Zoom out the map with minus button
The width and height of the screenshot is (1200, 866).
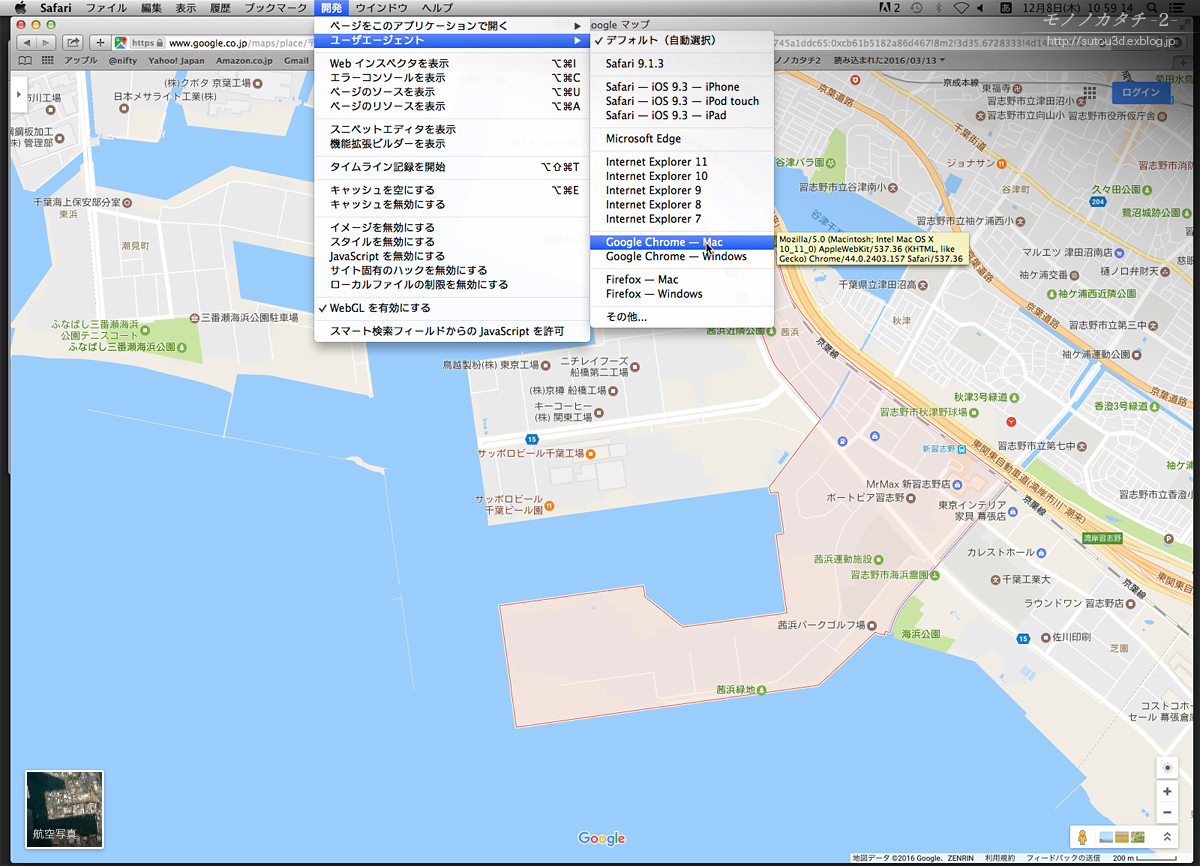pos(1167,812)
